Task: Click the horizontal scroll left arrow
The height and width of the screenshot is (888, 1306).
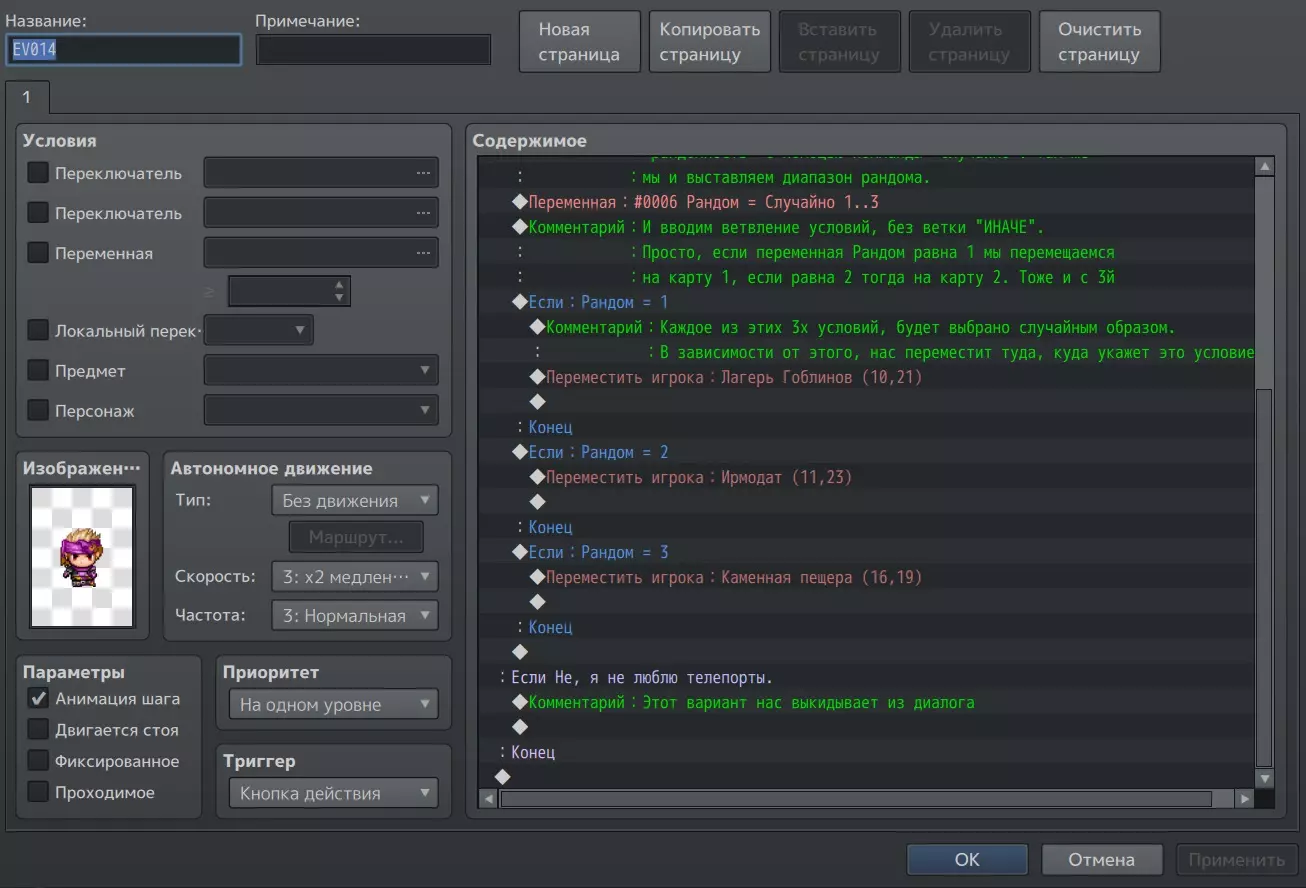Action: point(488,799)
